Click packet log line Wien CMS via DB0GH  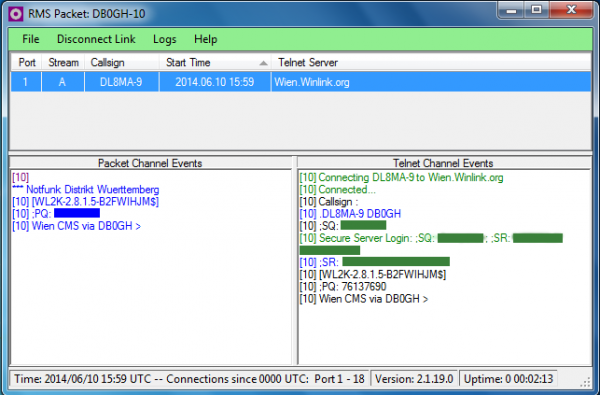coord(77,226)
